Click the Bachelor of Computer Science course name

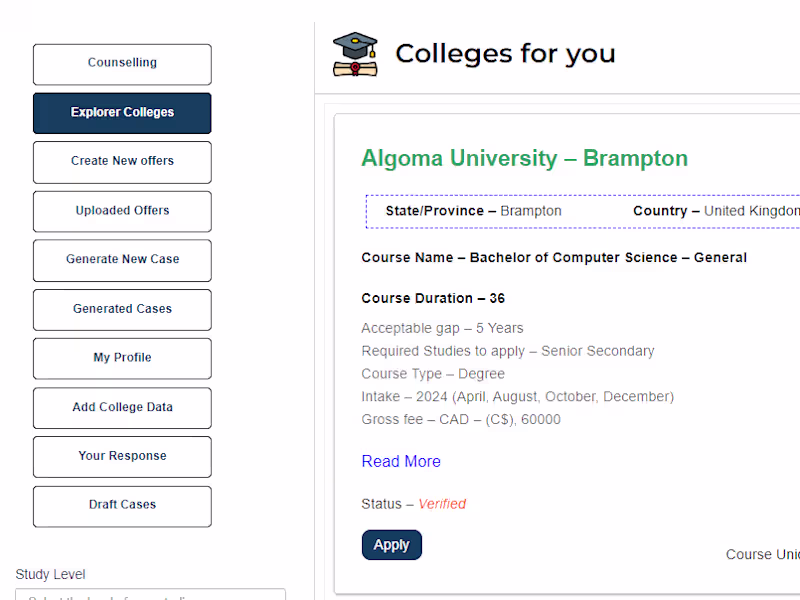554,258
